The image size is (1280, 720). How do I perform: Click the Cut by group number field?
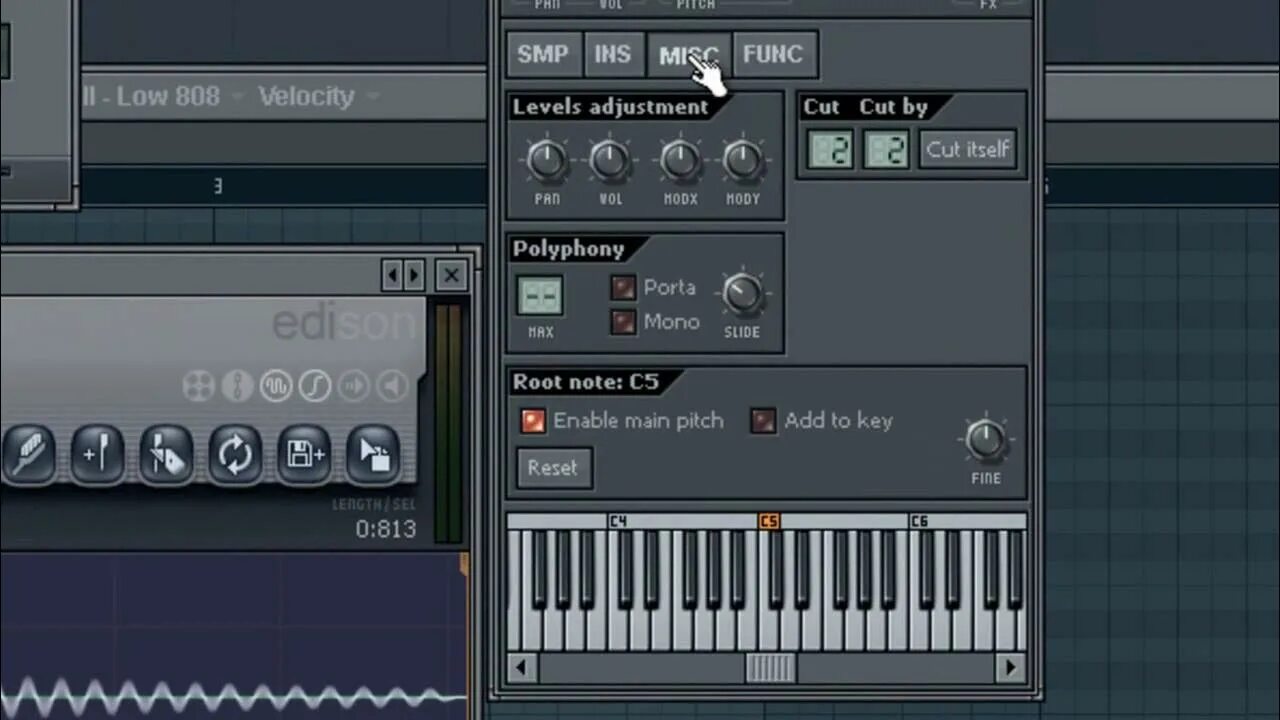pos(886,150)
